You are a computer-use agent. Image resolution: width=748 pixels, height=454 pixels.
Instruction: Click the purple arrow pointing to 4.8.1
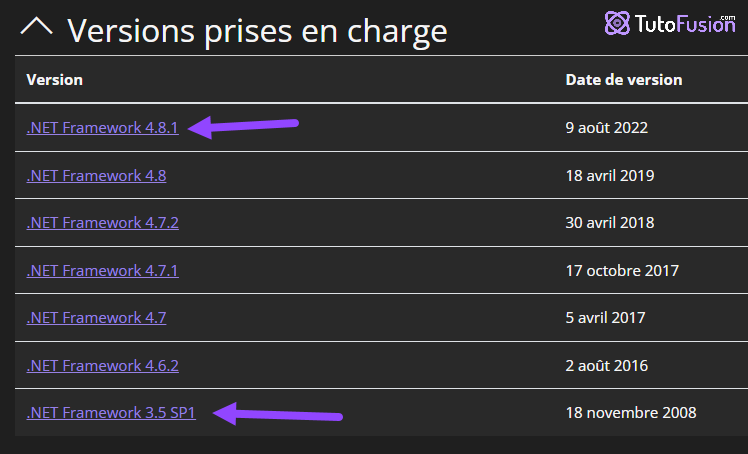(243, 127)
